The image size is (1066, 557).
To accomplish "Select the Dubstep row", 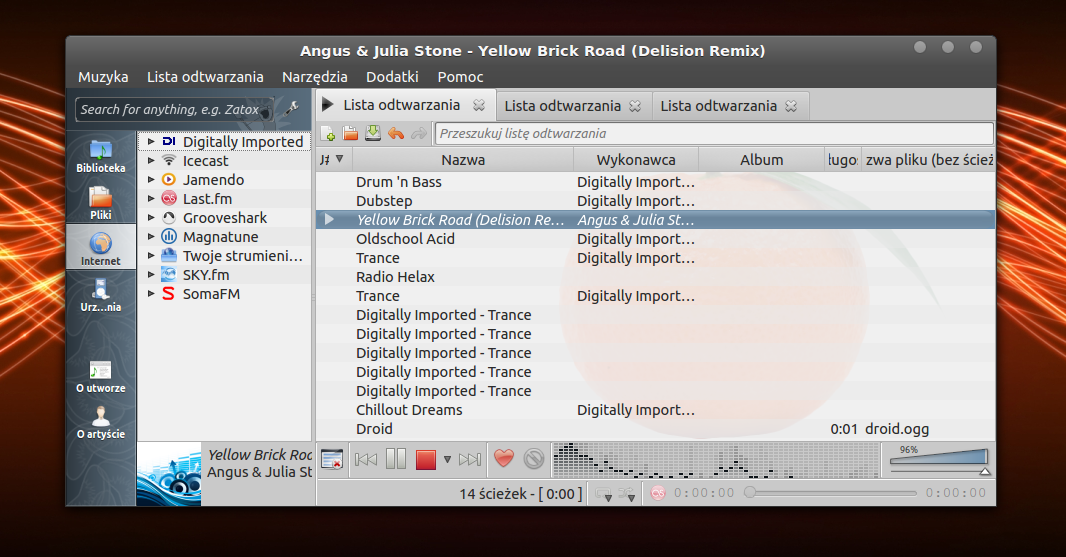I will [x=655, y=201].
